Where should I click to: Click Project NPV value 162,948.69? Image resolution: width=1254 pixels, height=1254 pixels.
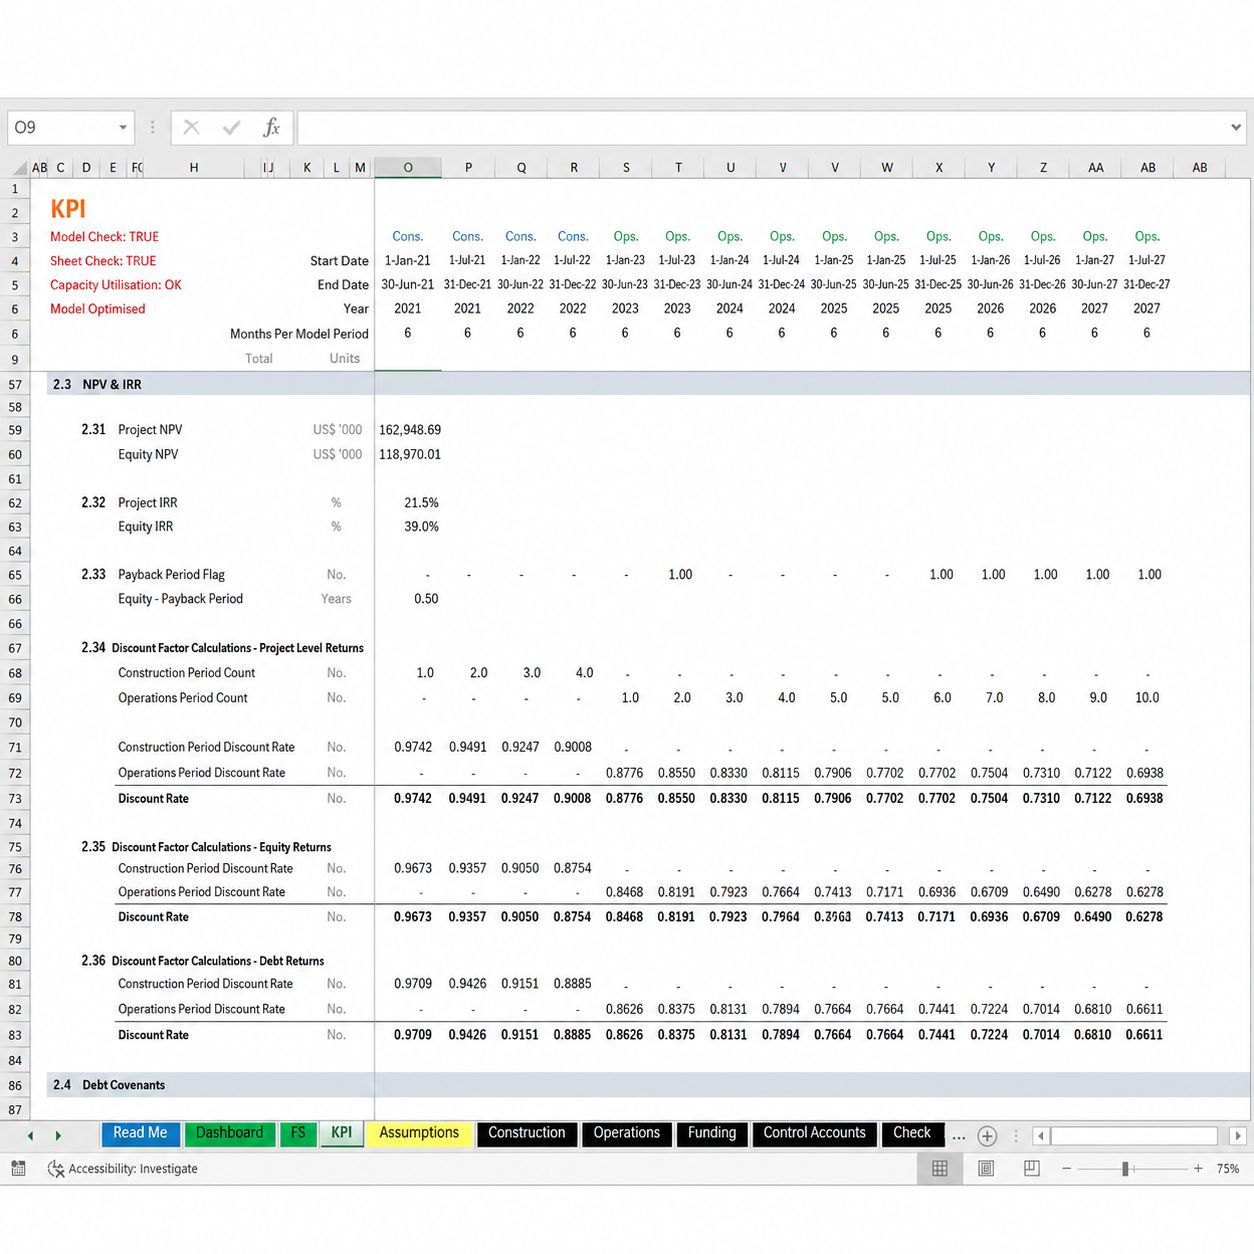410,430
